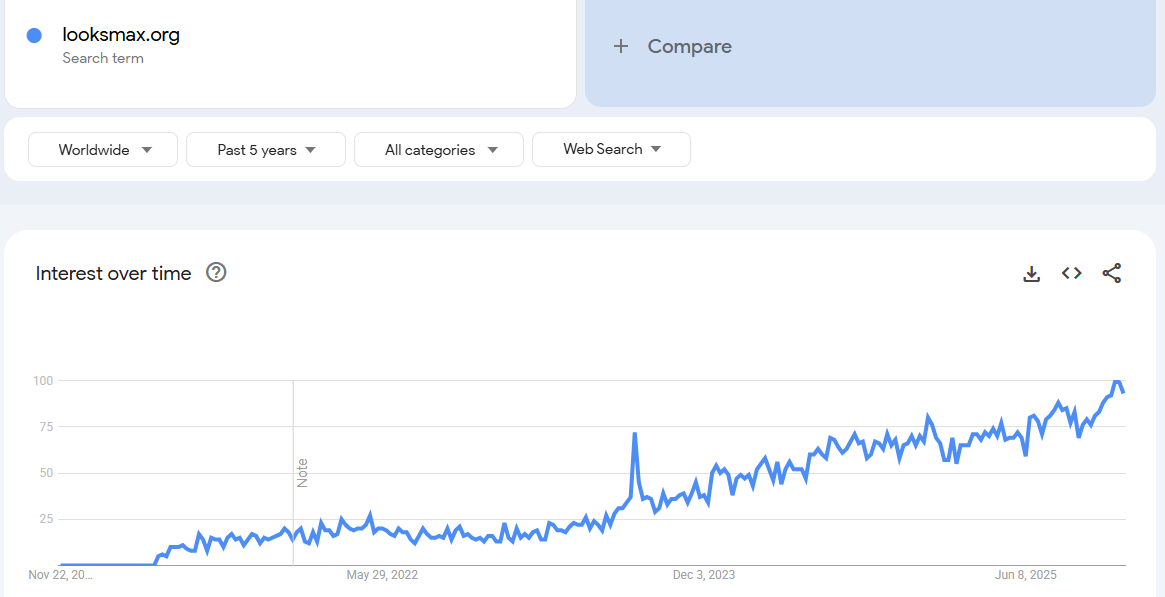Click the embed code icon
This screenshot has width=1165, height=597.
coord(1071,273)
